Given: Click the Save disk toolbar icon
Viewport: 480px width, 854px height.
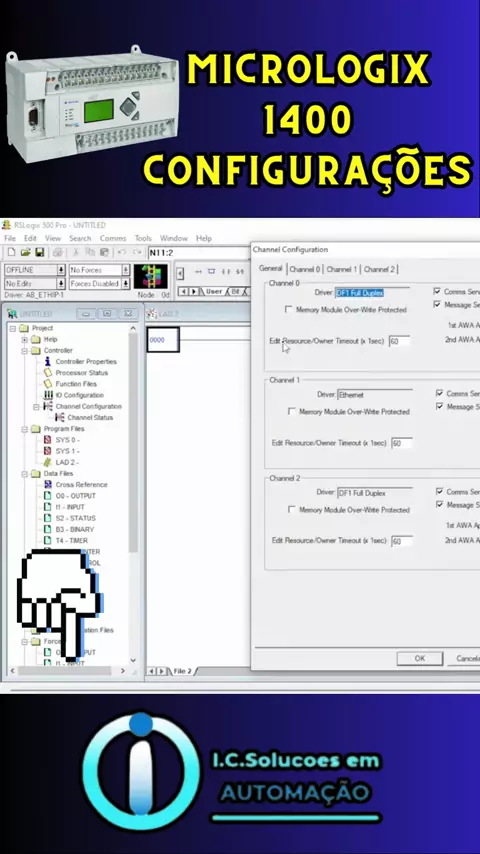Looking at the screenshot, I should pos(39,252).
